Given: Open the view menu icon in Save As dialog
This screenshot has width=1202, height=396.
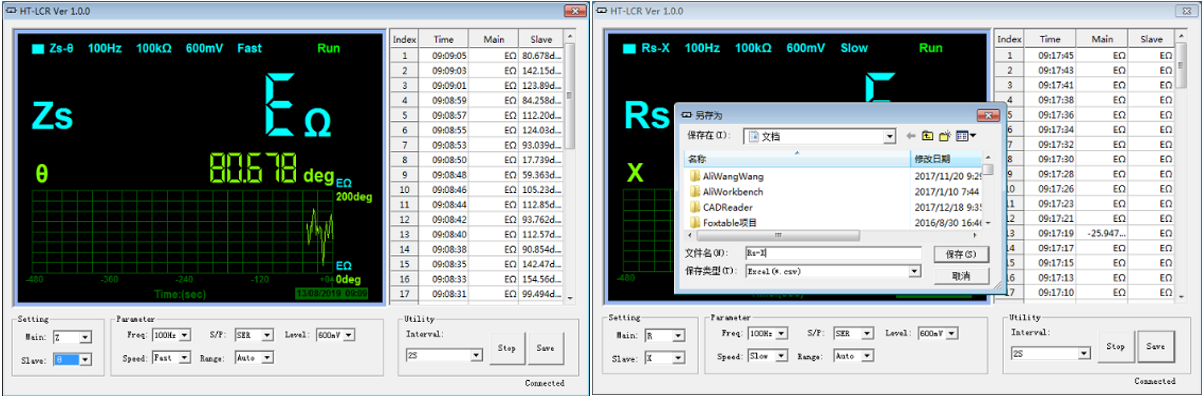Looking at the screenshot, I should click(965, 135).
